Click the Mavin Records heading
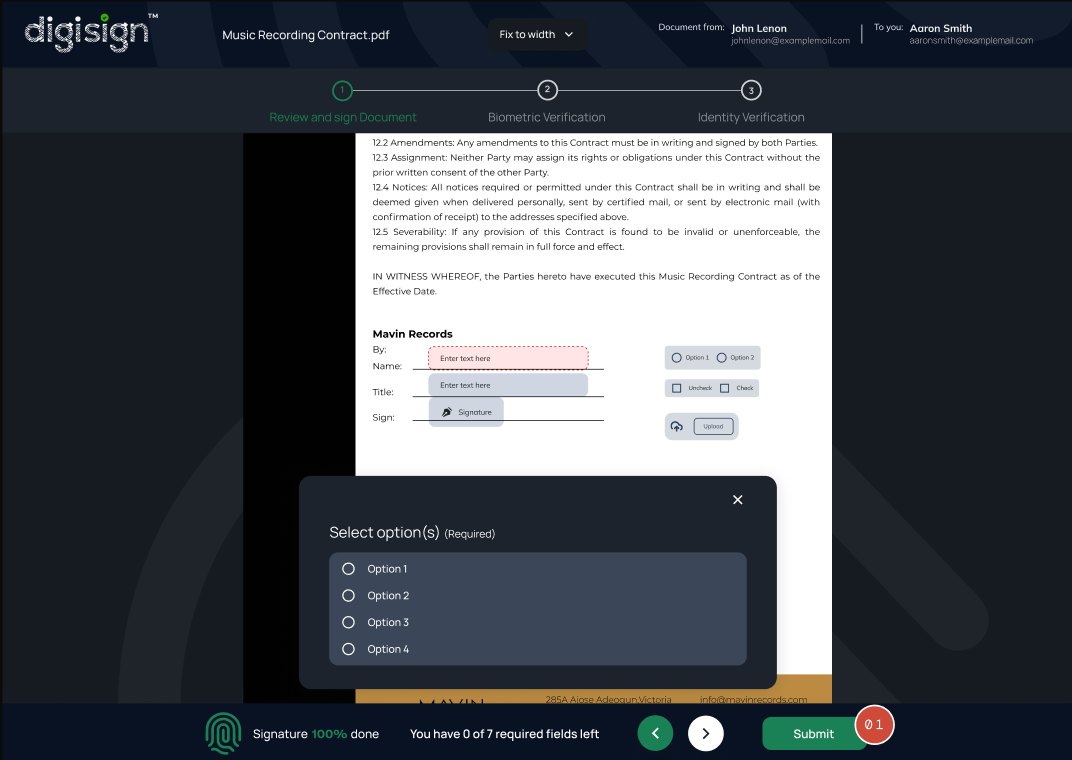 pyautogui.click(x=412, y=334)
